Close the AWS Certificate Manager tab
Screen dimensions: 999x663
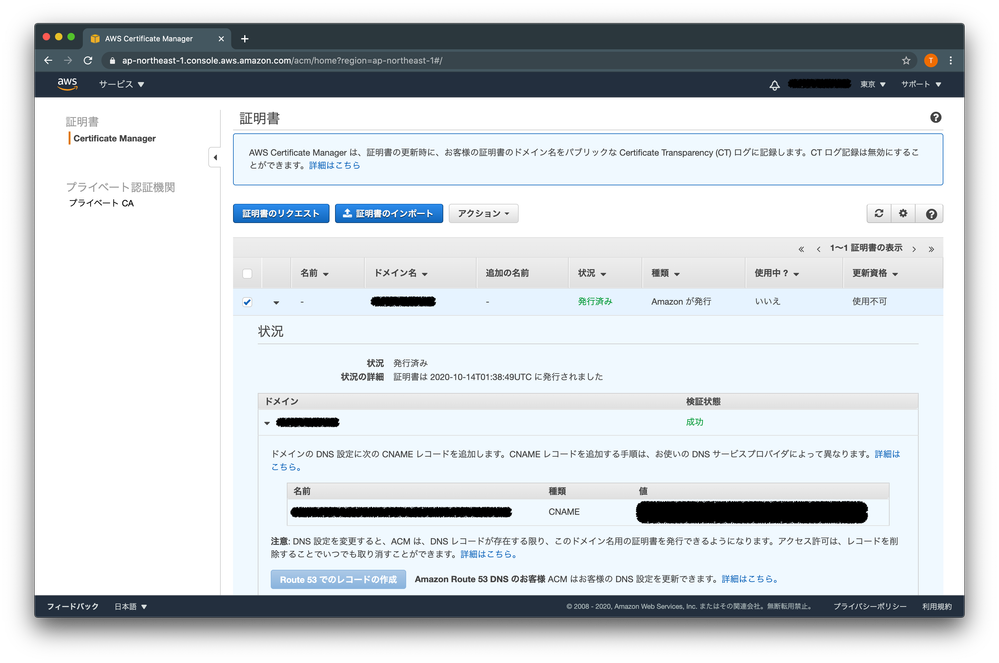click(x=221, y=39)
